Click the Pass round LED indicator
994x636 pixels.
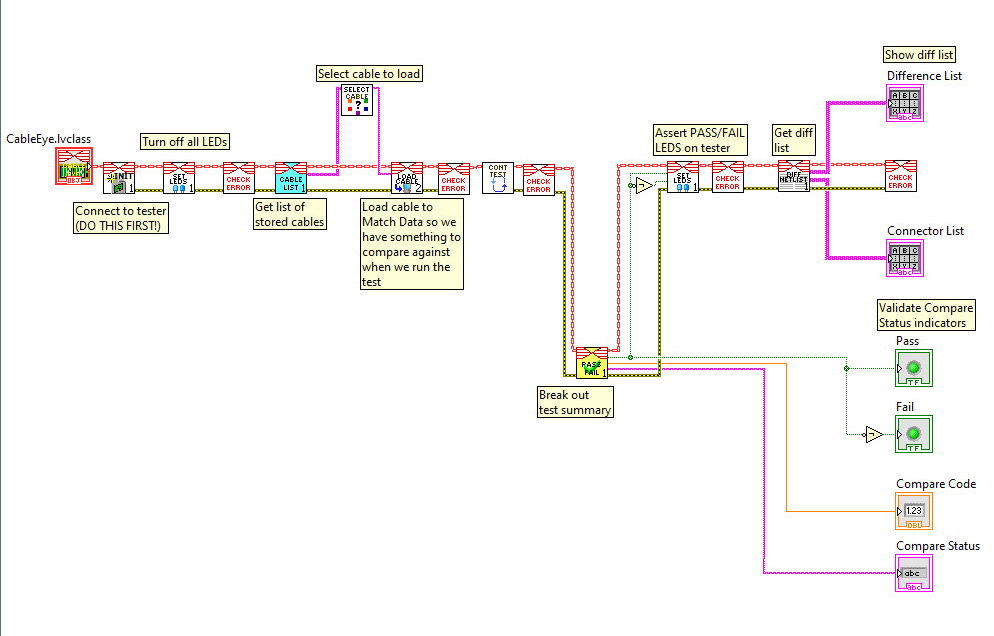tap(913, 368)
